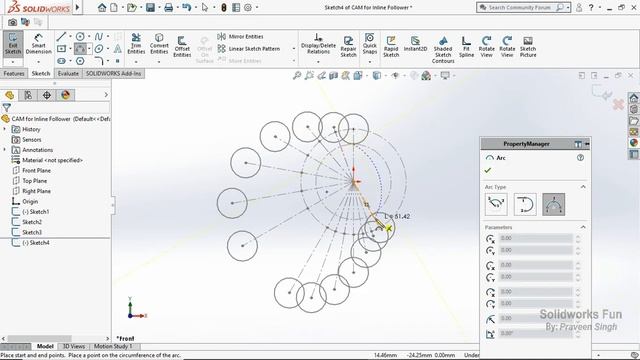Click Linear Sketch Pattern
The image size is (640, 360).
249,49
